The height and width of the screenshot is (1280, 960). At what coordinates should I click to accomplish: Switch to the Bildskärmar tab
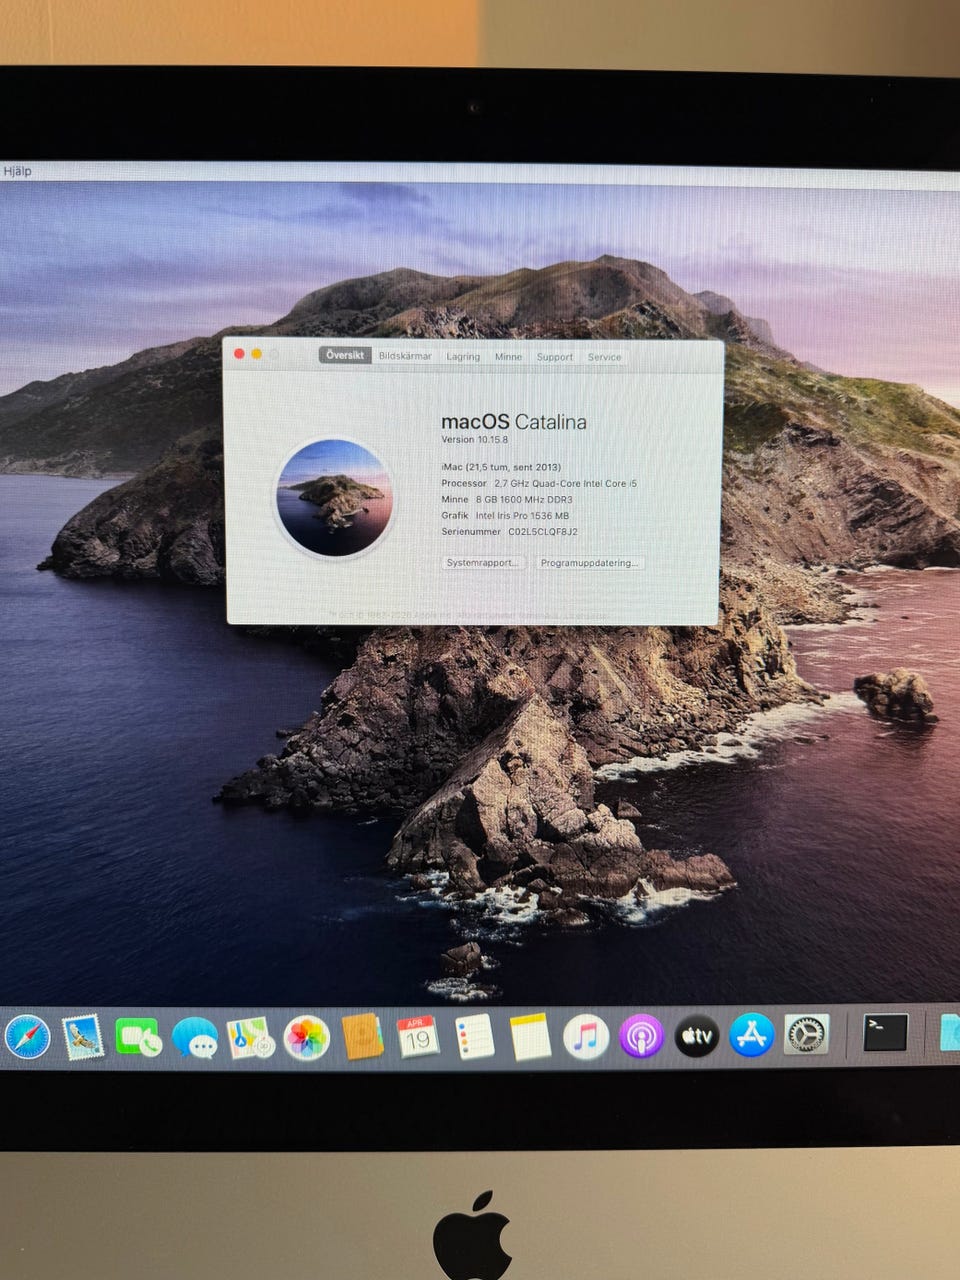[x=405, y=356]
